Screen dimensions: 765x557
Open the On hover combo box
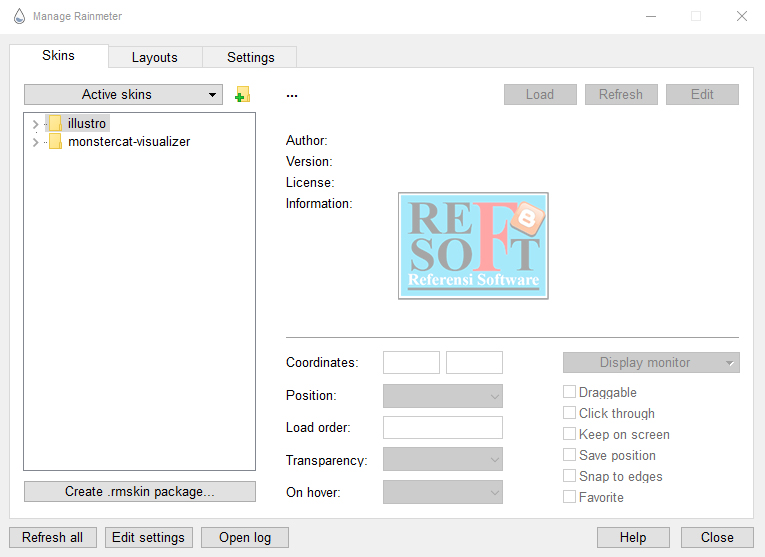coord(443,492)
